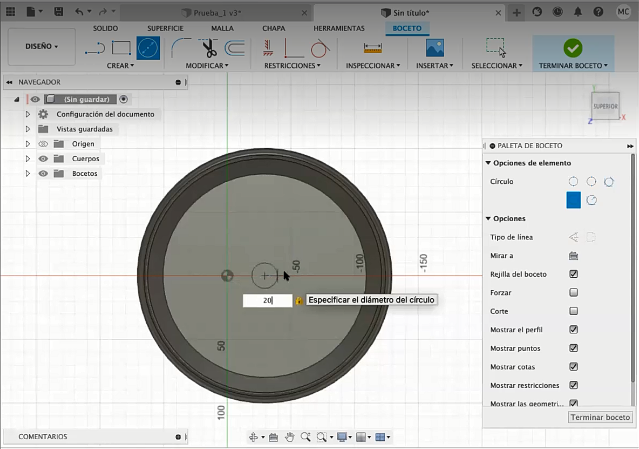The height and width of the screenshot is (449, 639).
Task: Hide the Cuerpos folder visibility
Action: coord(43,158)
